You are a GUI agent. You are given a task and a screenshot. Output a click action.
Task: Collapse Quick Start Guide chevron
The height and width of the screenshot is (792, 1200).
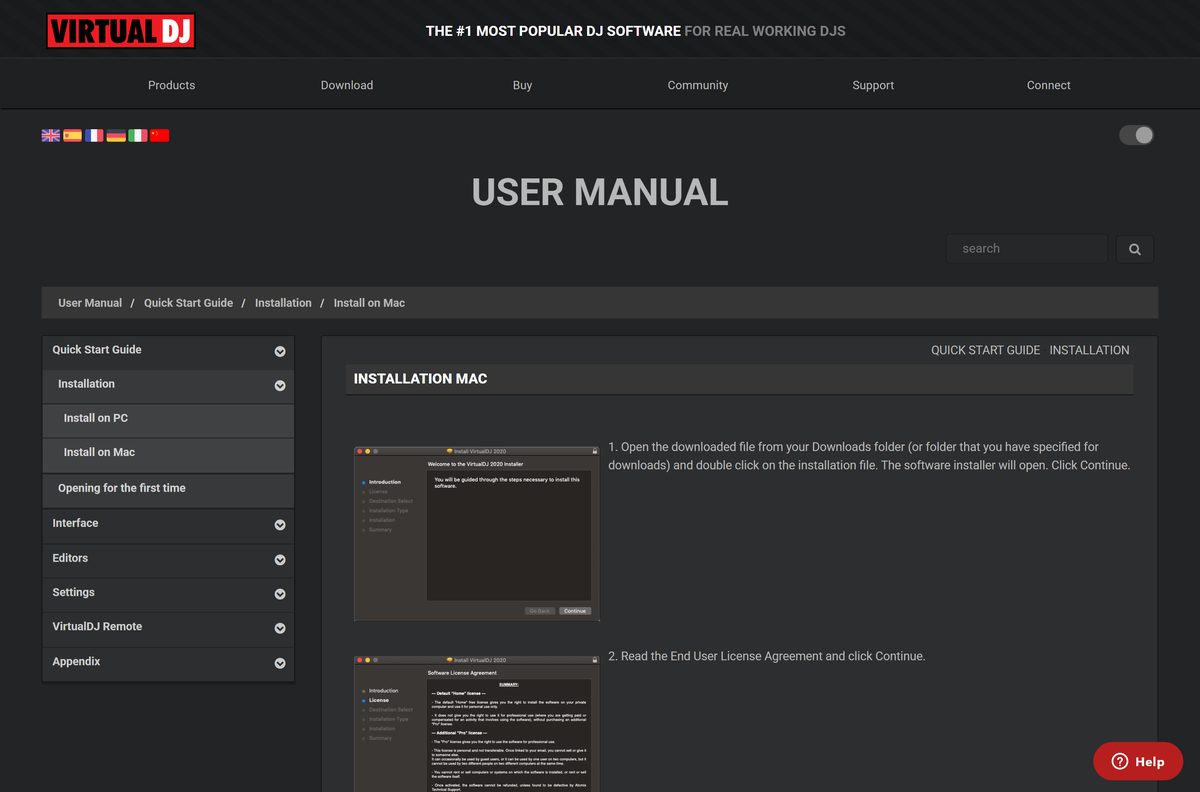pyautogui.click(x=280, y=351)
